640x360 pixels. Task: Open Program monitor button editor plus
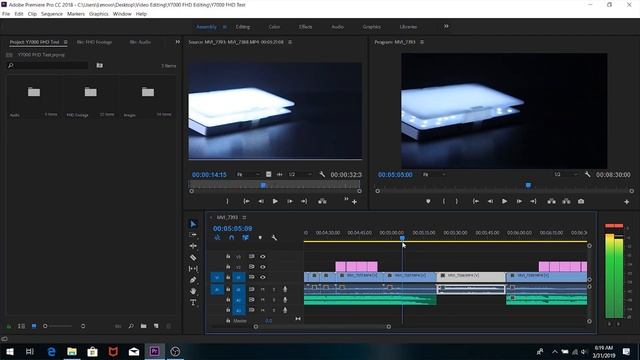[x=627, y=202]
